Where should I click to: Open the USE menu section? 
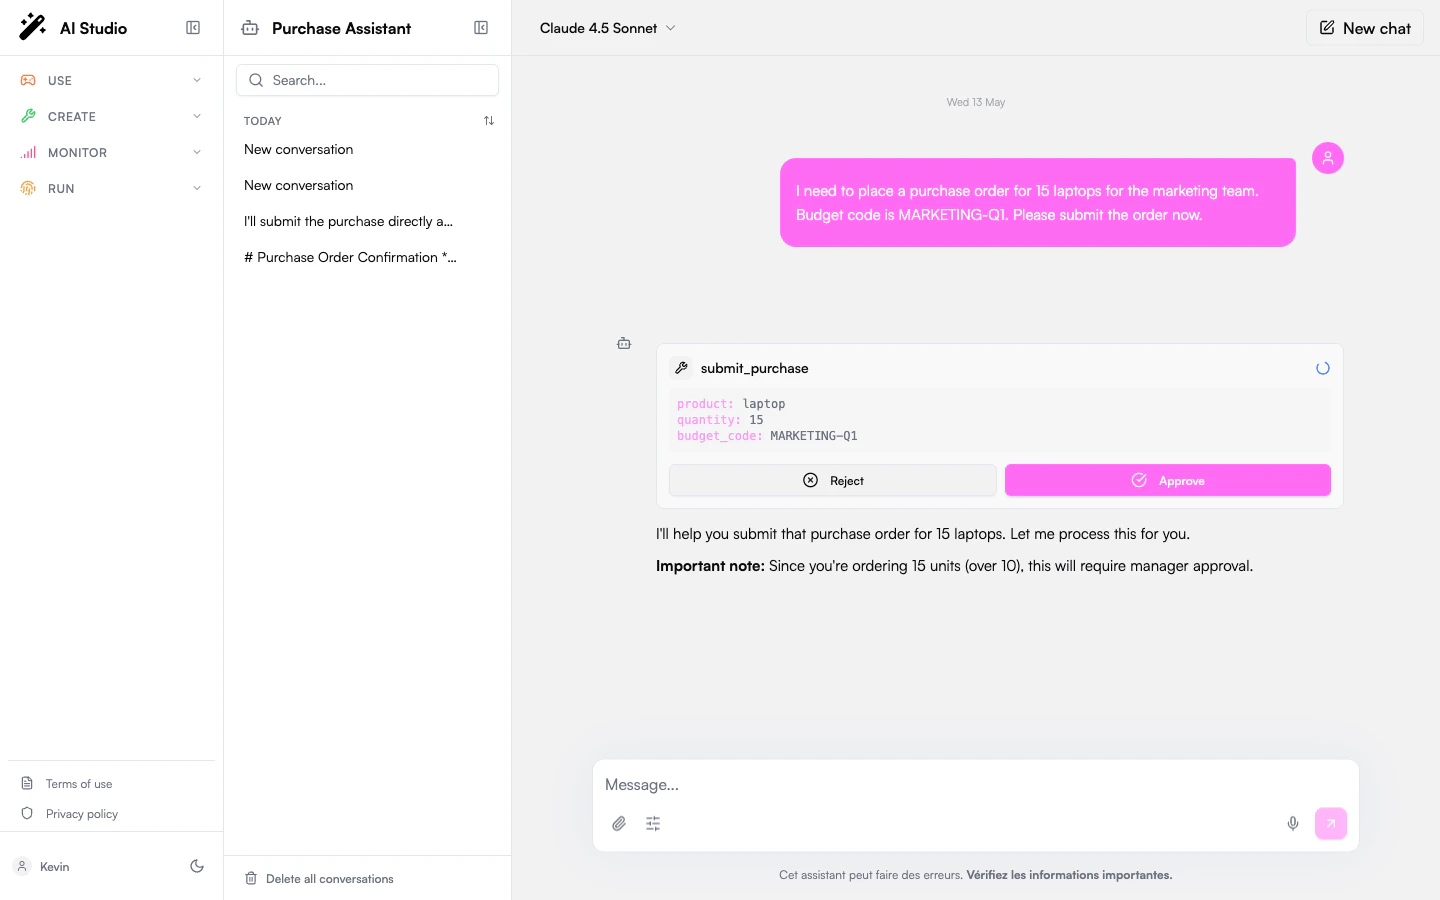(x=111, y=80)
